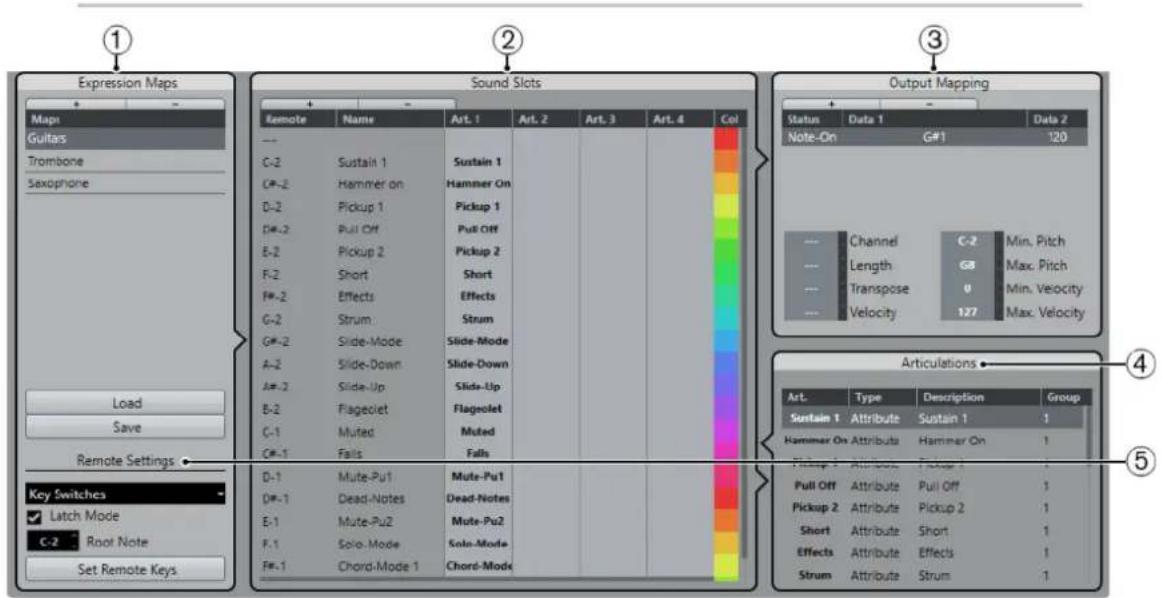Image resolution: width=1162 pixels, height=598 pixels.
Task: Click Description of Pickup 2 articulation
Action: click(x=943, y=508)
